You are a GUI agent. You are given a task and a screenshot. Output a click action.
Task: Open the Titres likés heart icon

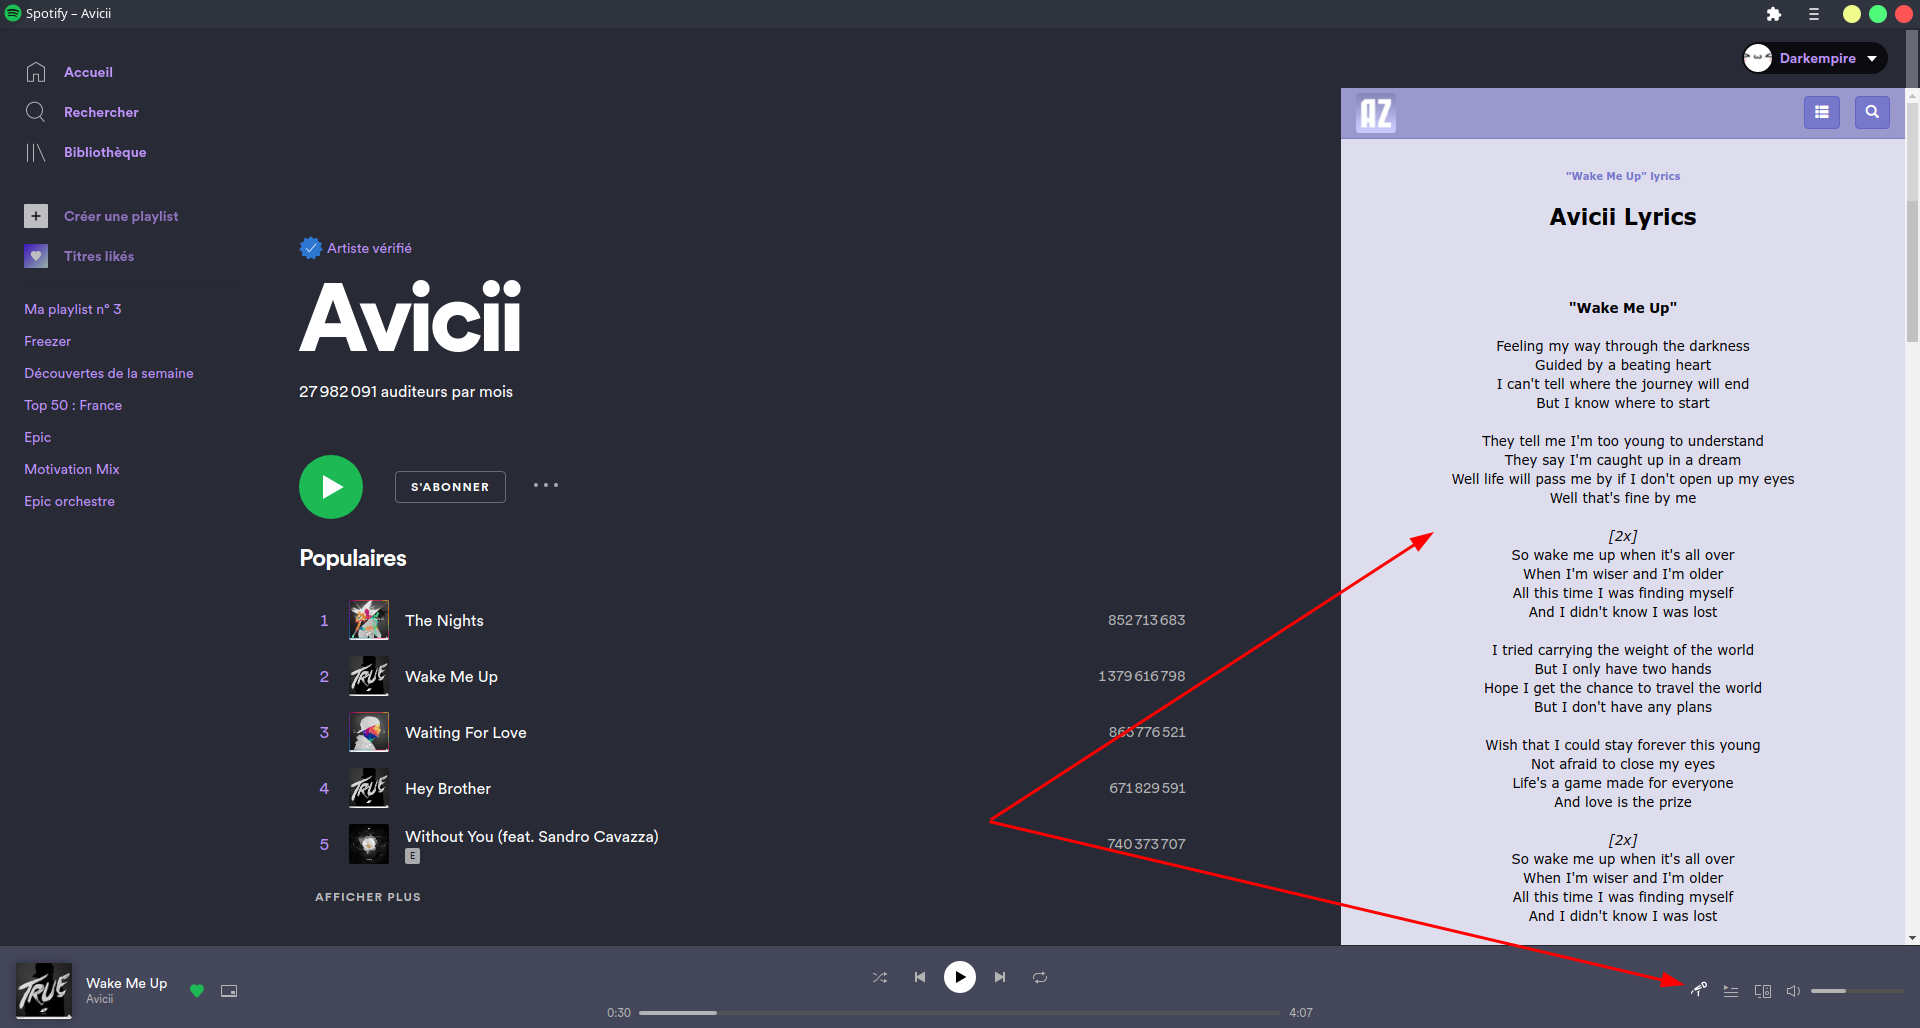(x=36, y=256)
